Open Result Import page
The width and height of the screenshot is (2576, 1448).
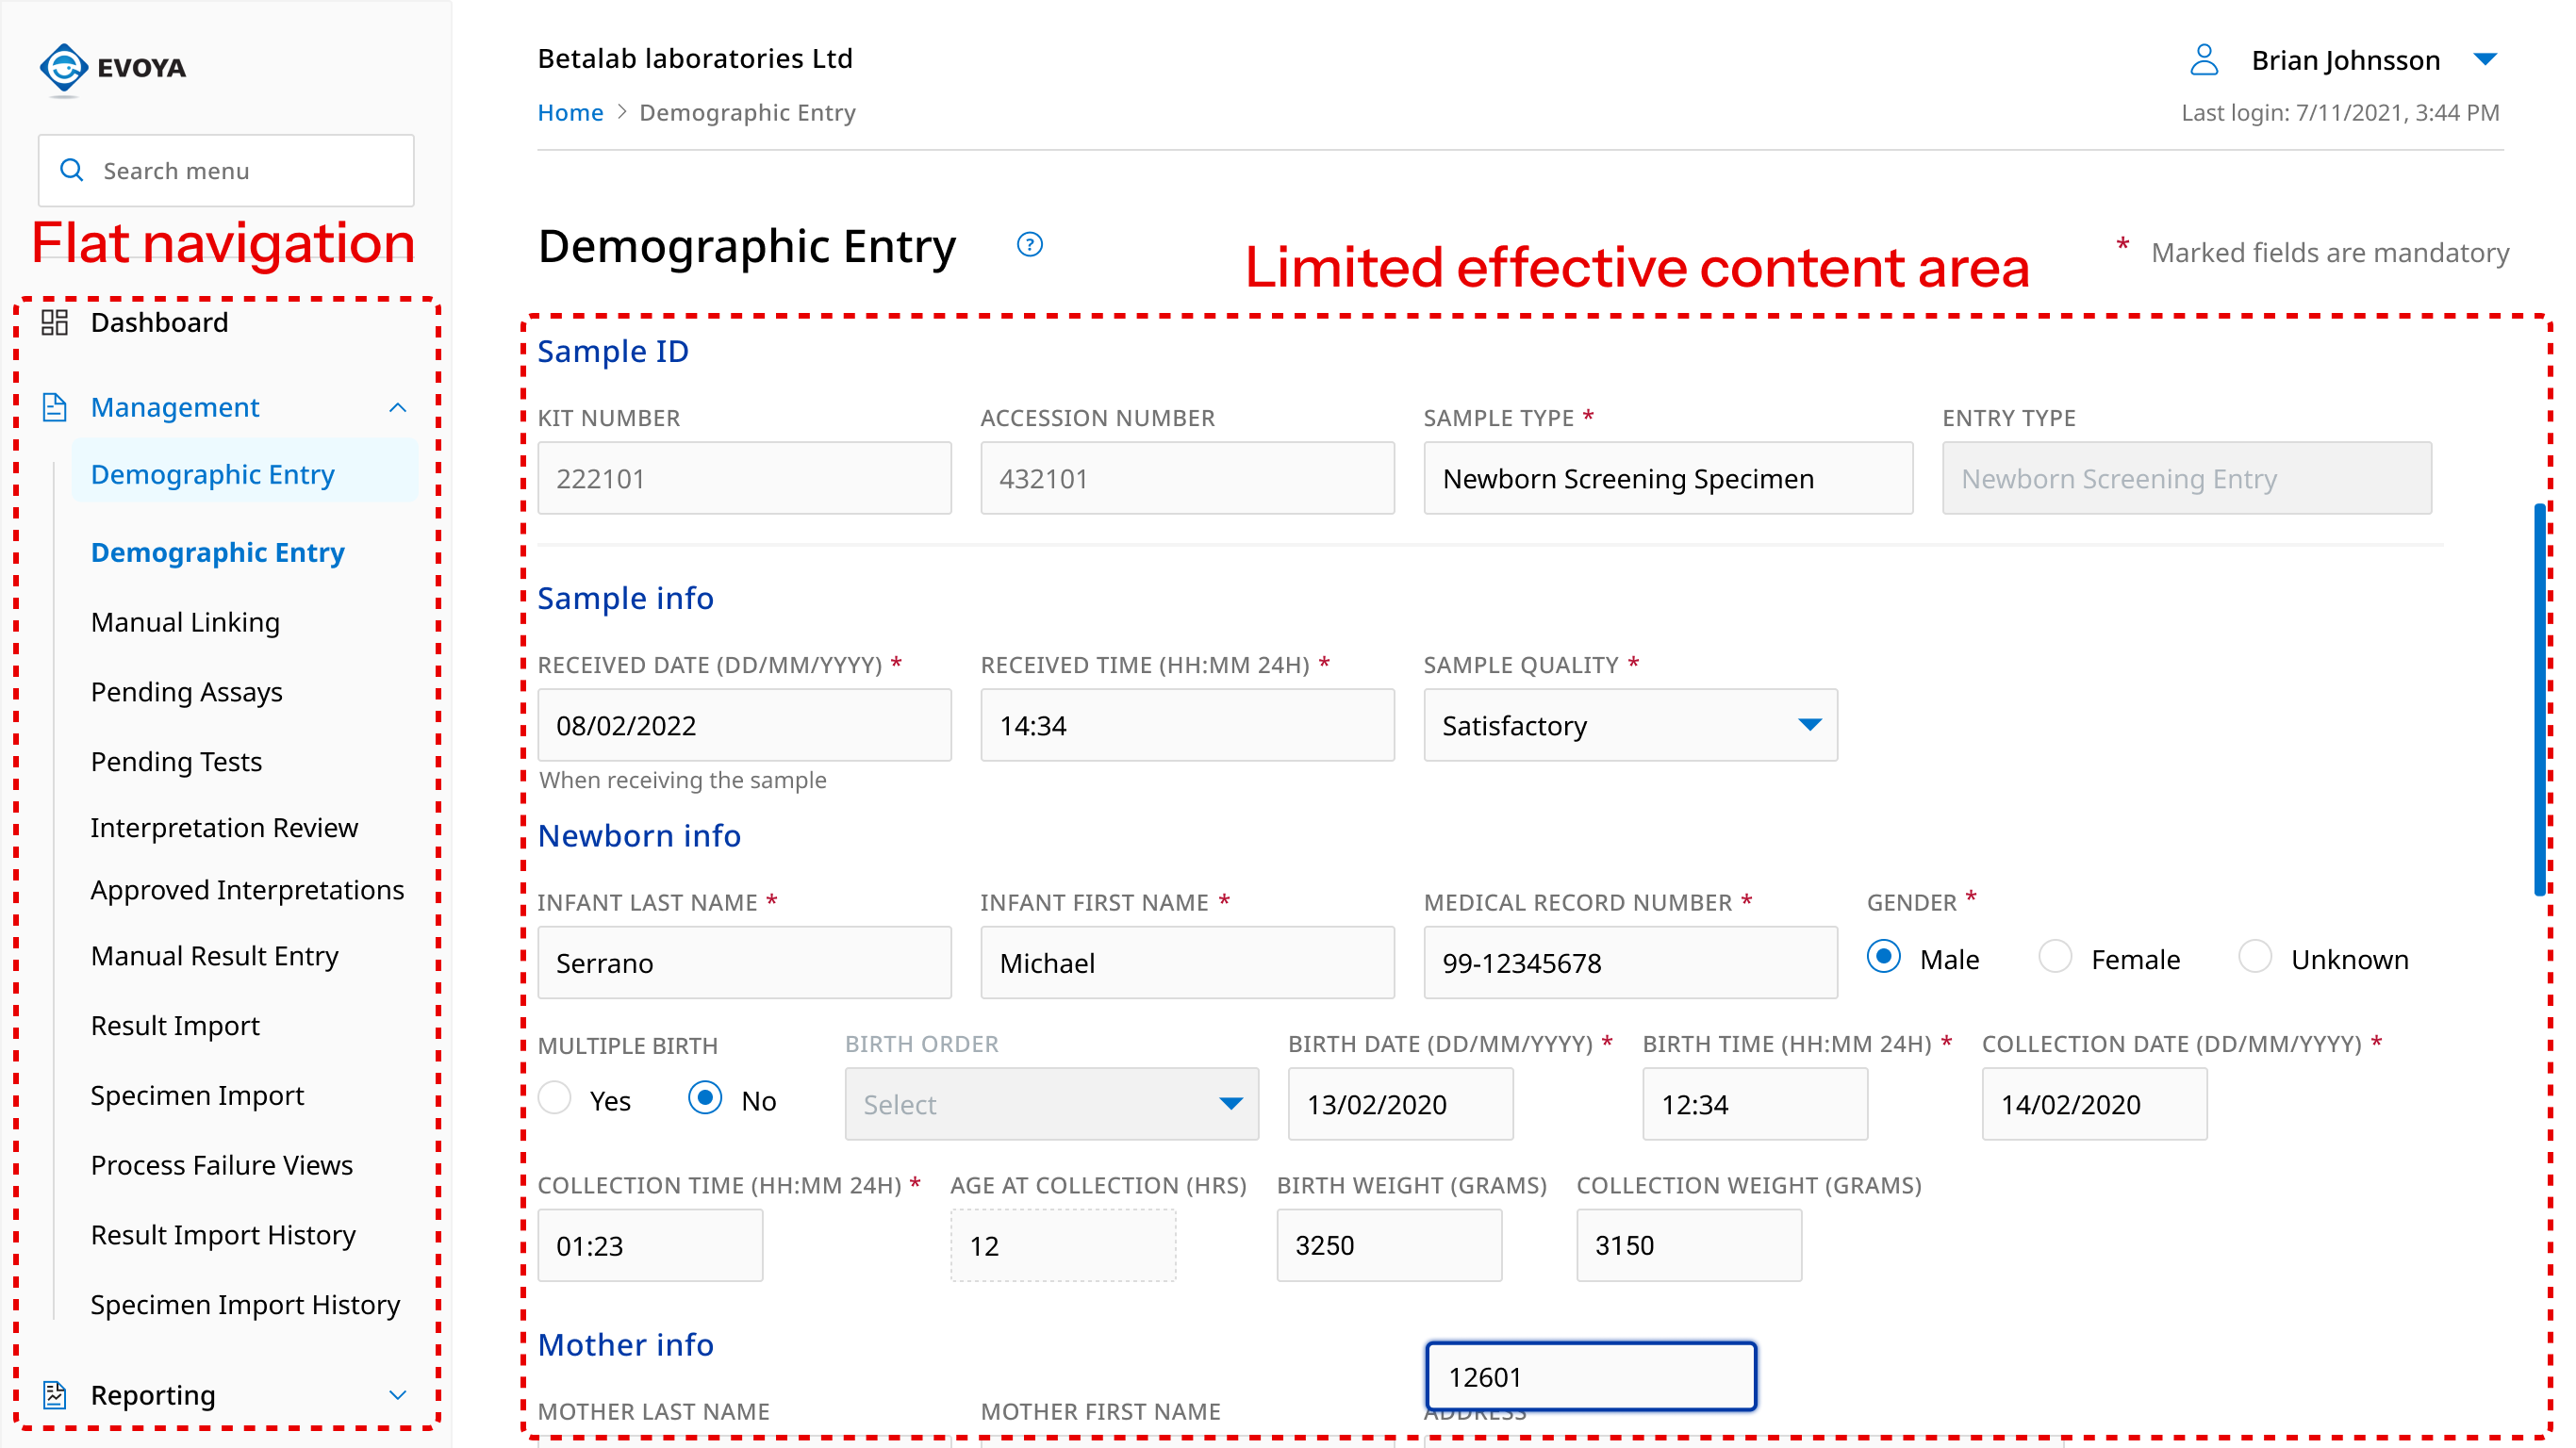click(175, 1027)
